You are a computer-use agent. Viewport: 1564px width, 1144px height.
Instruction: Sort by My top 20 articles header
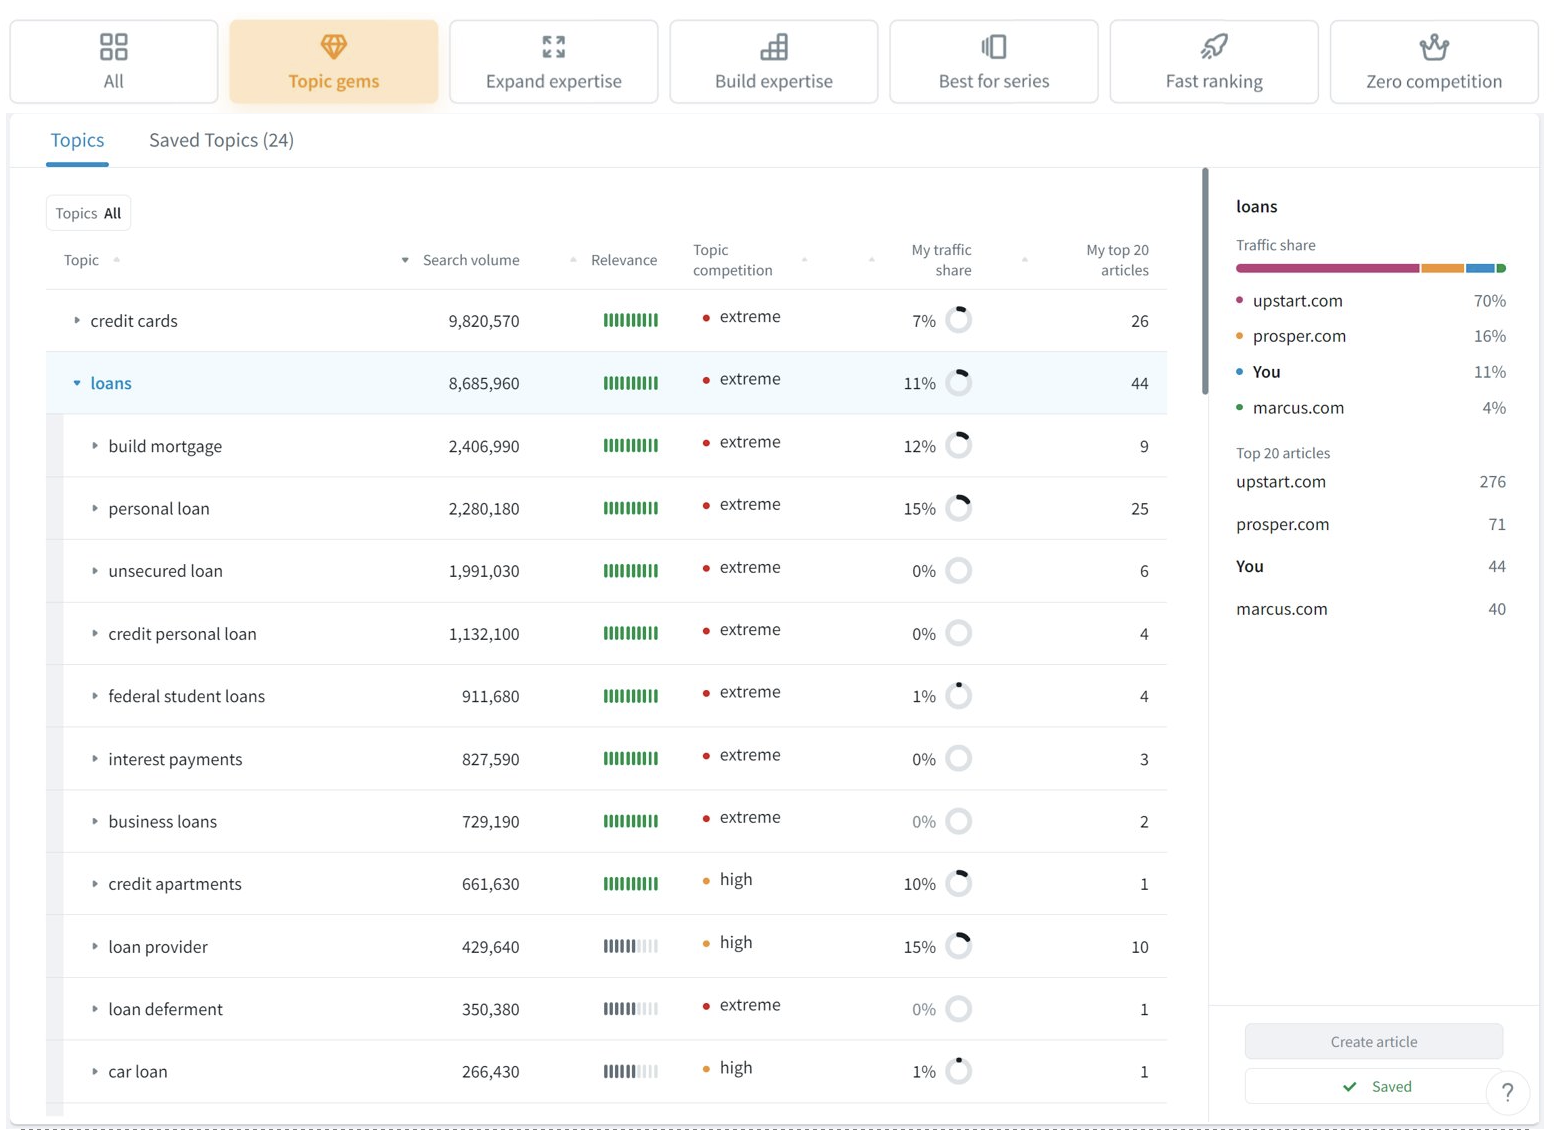click(x=1116, y=260)
